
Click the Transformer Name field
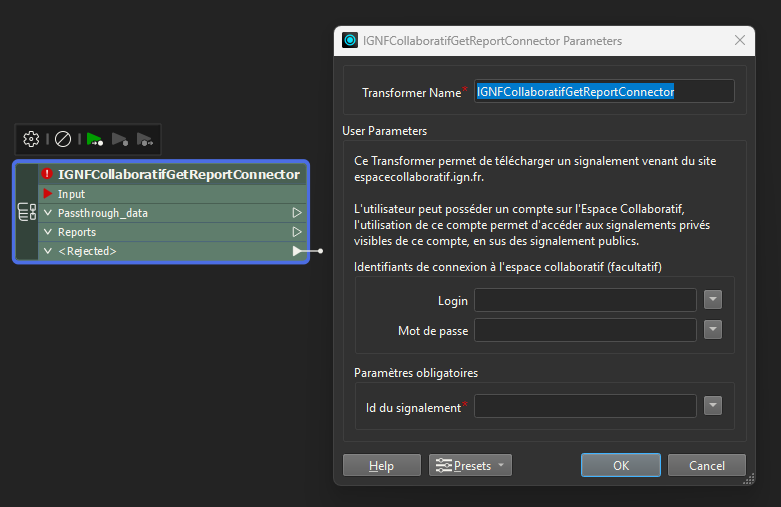click(604, 92)
